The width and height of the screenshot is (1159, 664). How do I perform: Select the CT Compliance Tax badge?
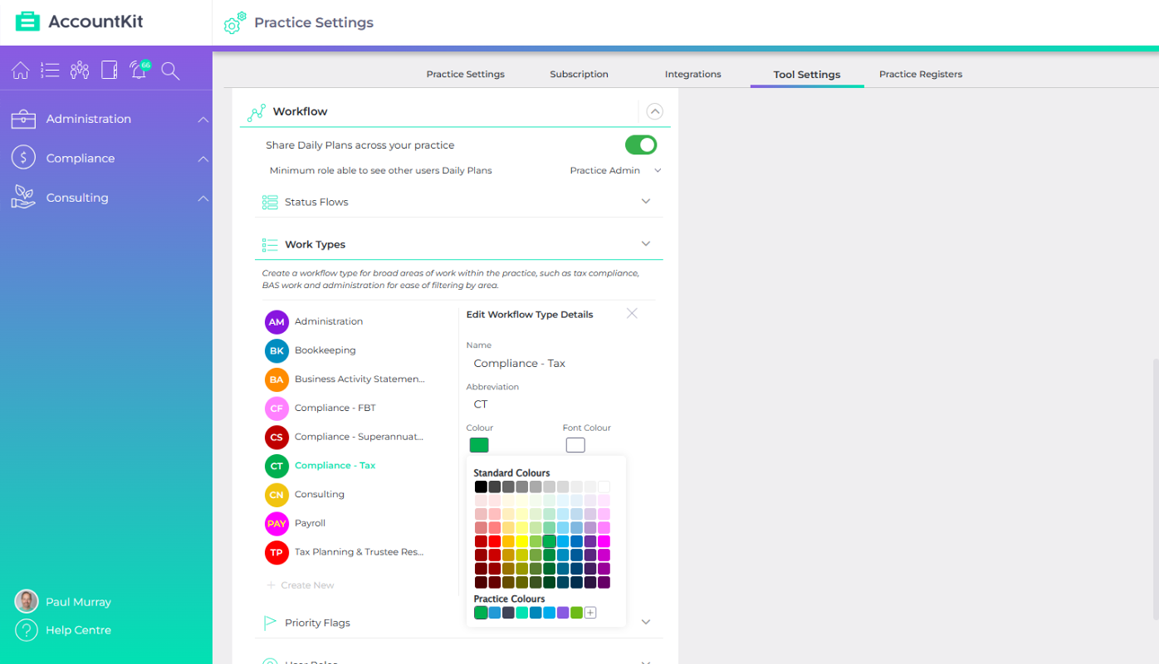[x=276, y=466]
